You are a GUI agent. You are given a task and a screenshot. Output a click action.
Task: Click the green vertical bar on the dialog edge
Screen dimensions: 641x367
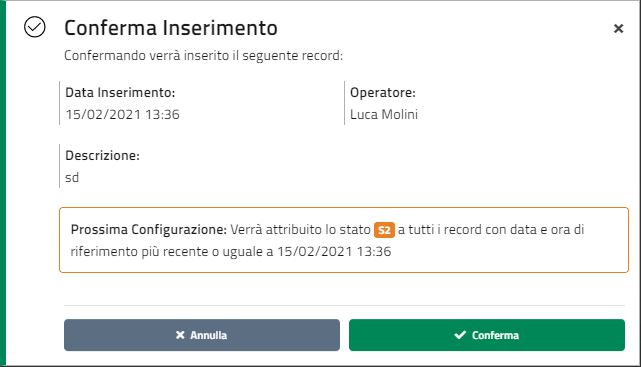[x=3, y=184]
